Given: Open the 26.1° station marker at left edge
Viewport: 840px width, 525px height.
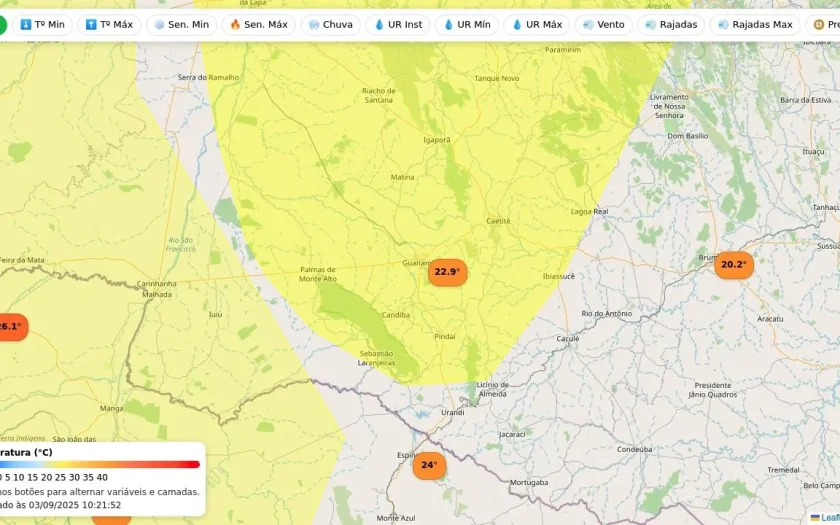Looking at the screenshot, I should [12, 327].
